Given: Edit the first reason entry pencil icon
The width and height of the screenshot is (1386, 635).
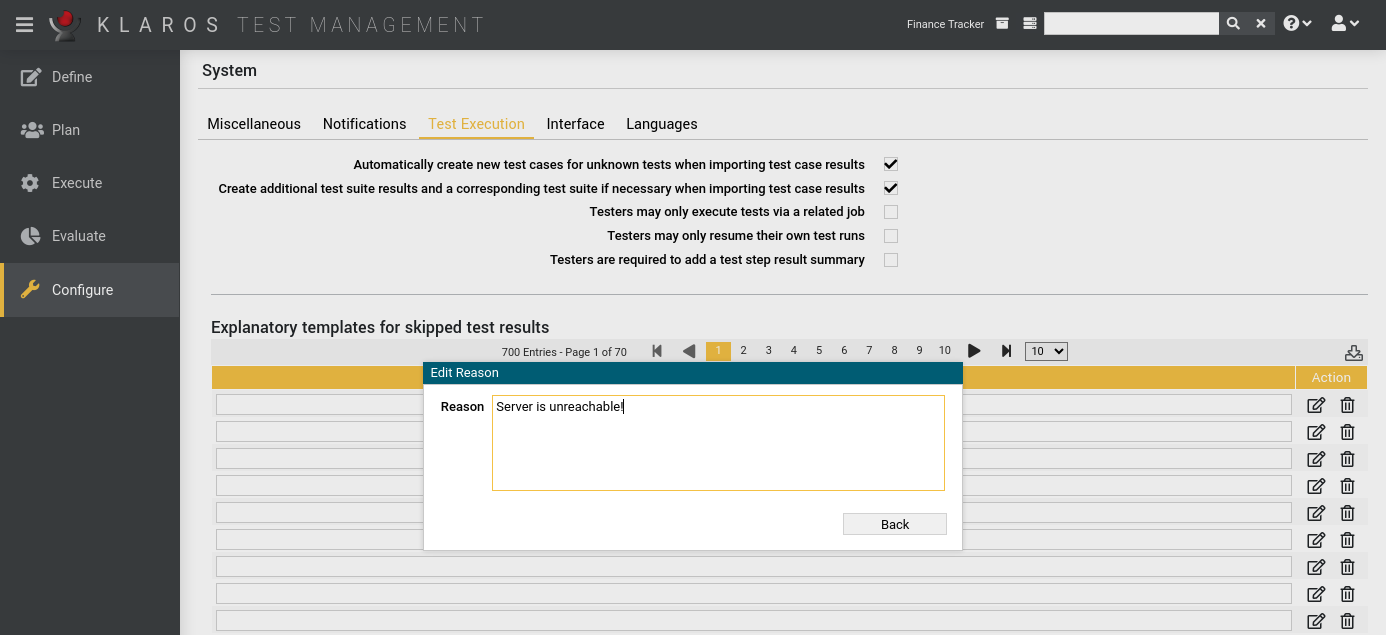Looking at the screenshot, I should click(x=1315, y=404).
